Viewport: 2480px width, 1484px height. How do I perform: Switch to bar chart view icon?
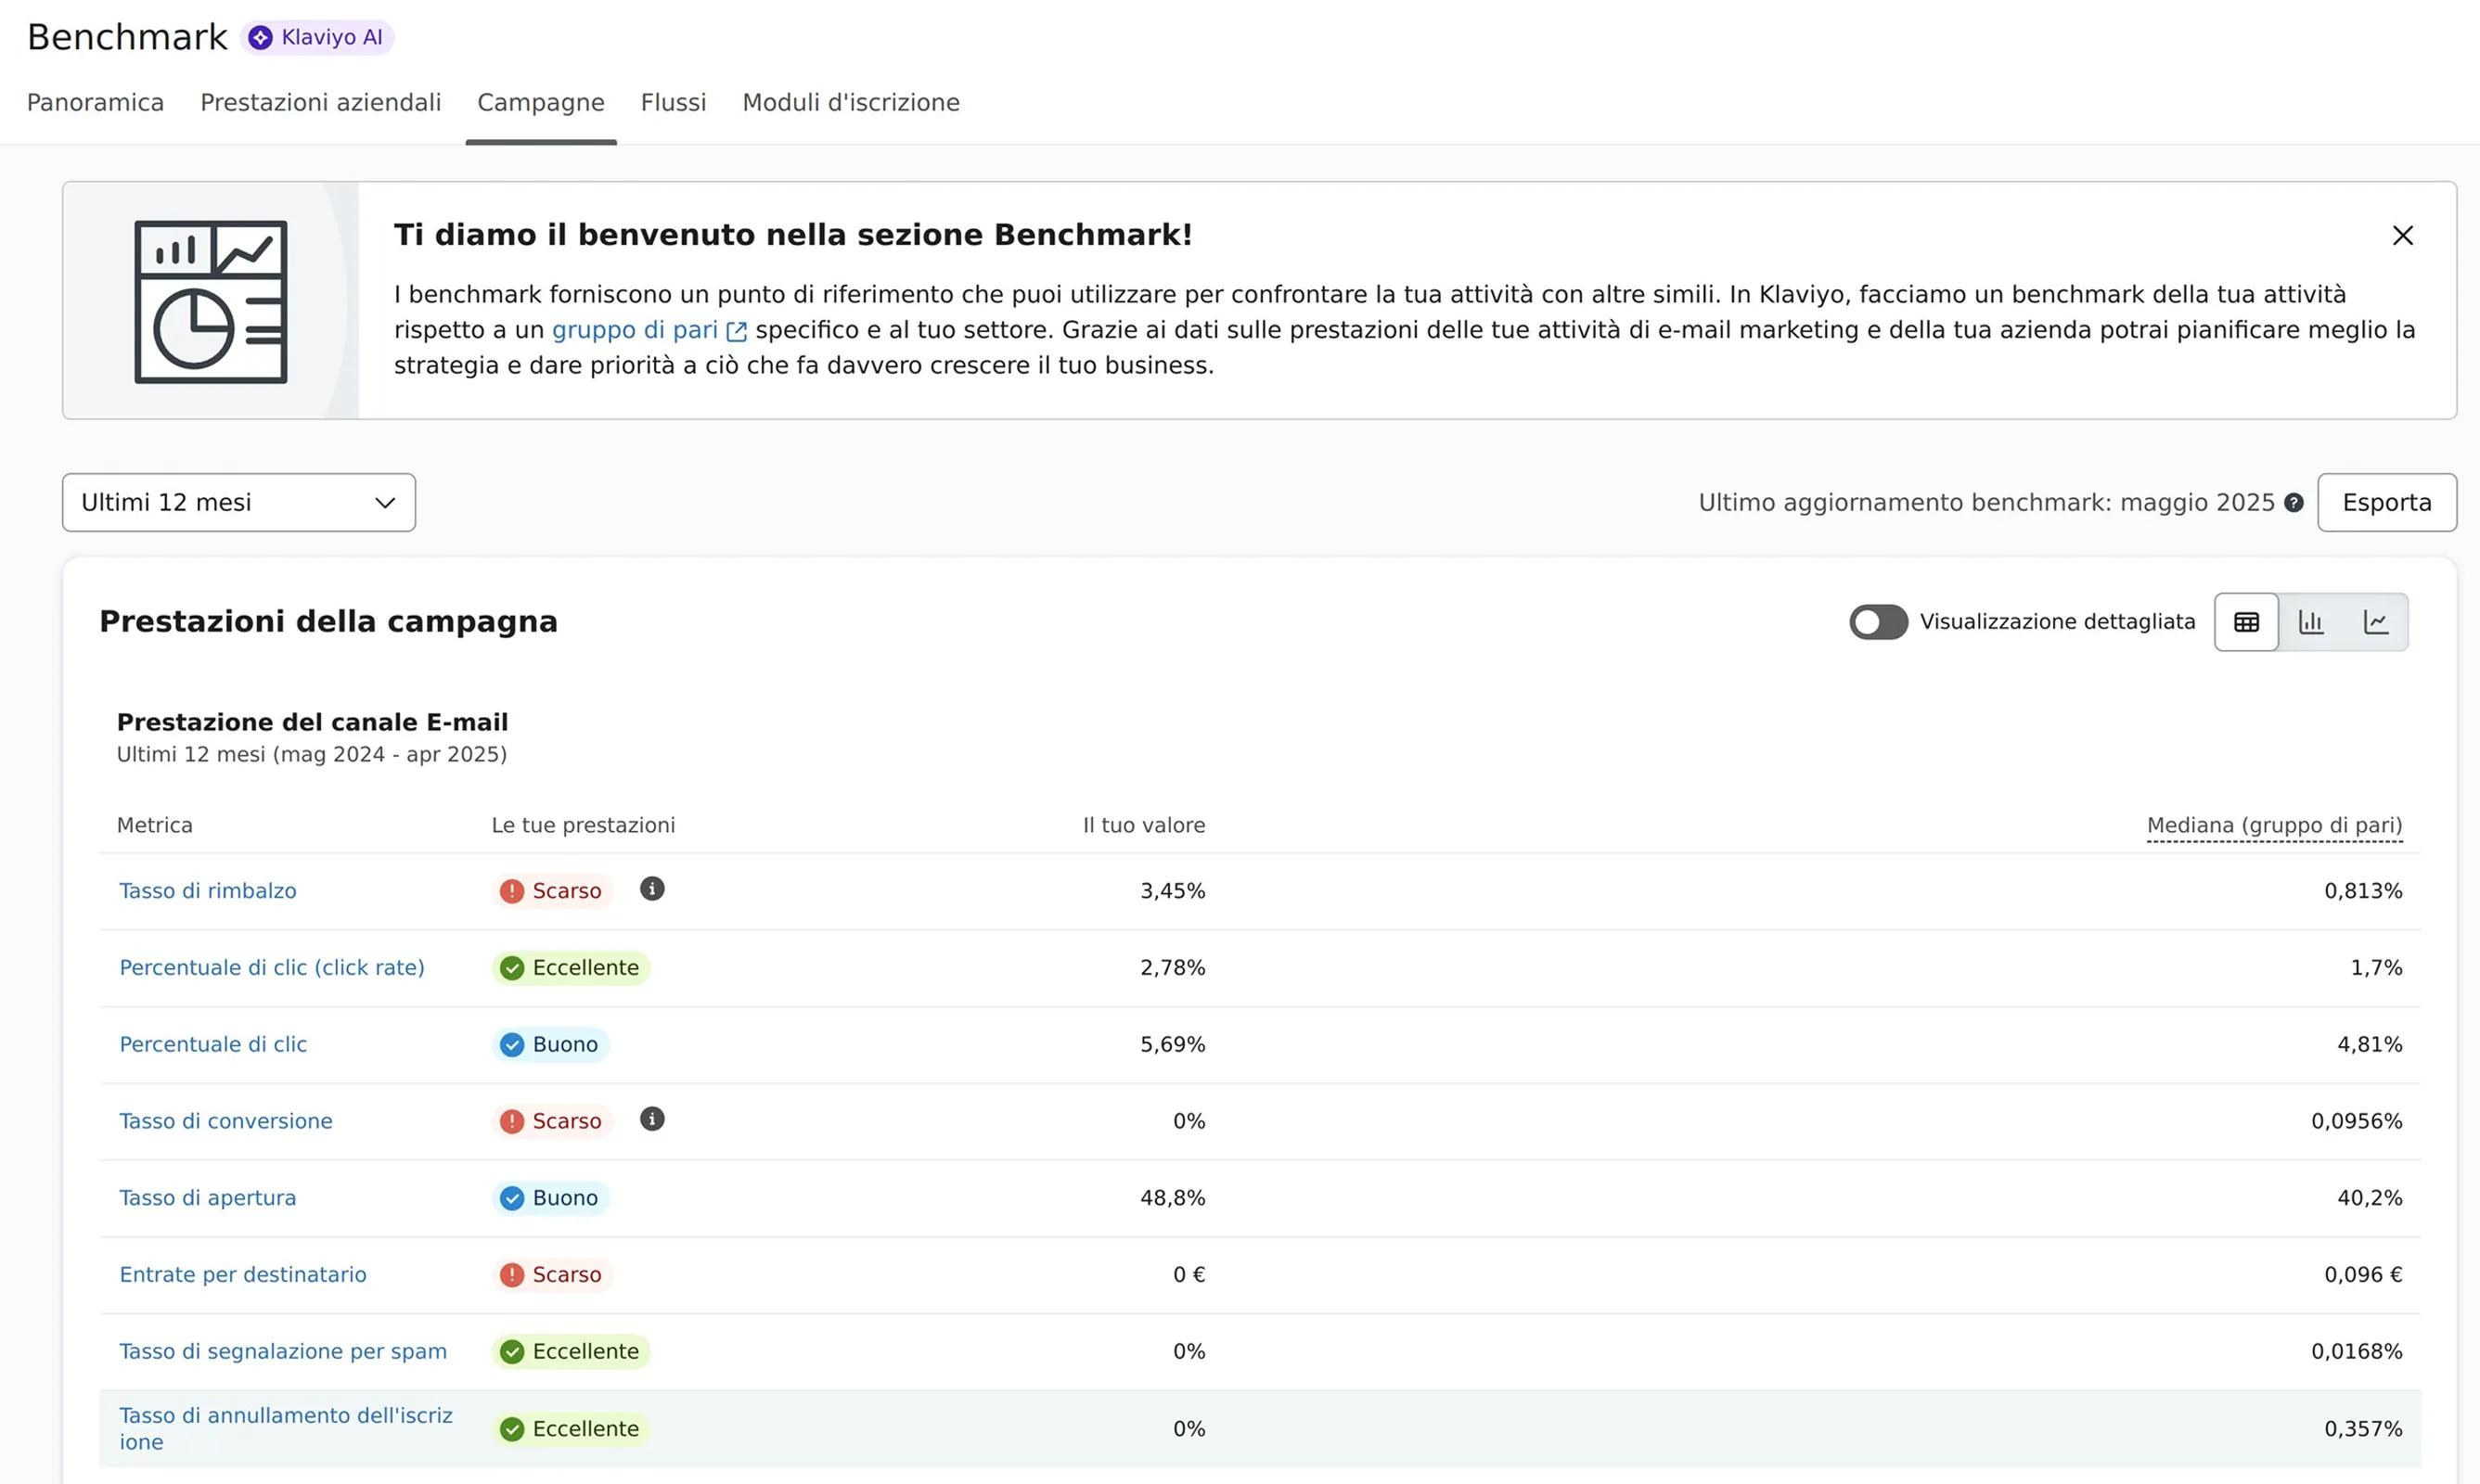tap(2311, 622)
